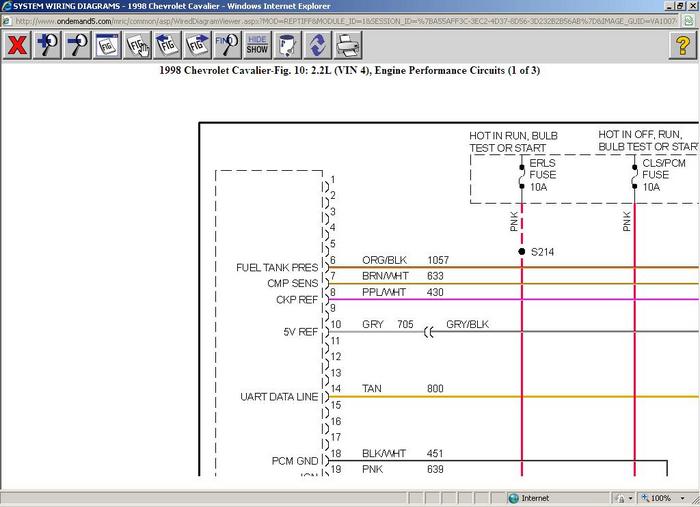Toggle the Hide/Show button
Viewport: 700px width, 507px height.
point(257,45)
